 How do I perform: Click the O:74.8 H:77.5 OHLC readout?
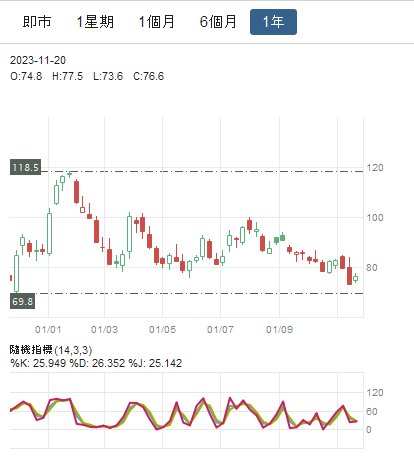click(x=87, y=76)
